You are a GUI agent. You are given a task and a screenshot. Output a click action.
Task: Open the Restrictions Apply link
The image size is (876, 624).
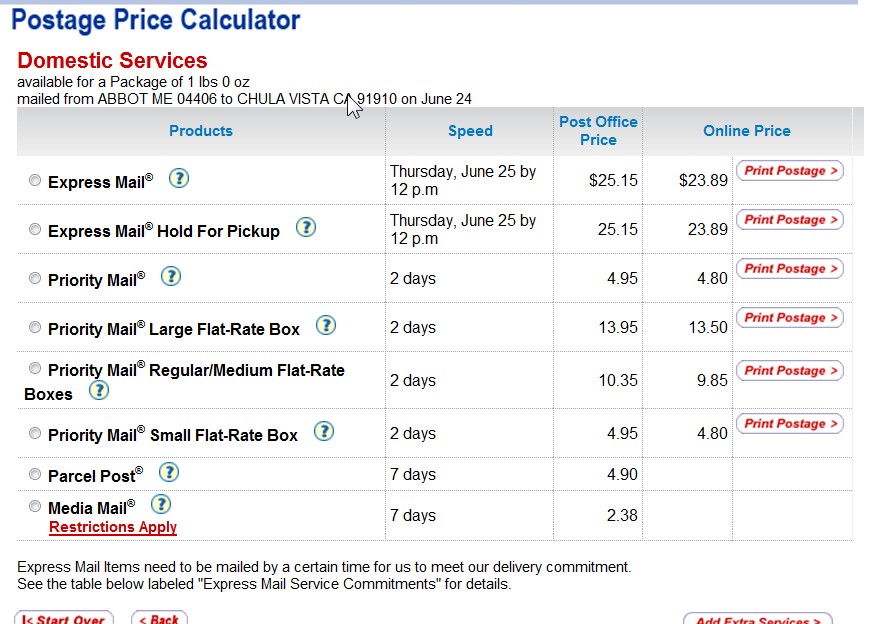(113, 527)
